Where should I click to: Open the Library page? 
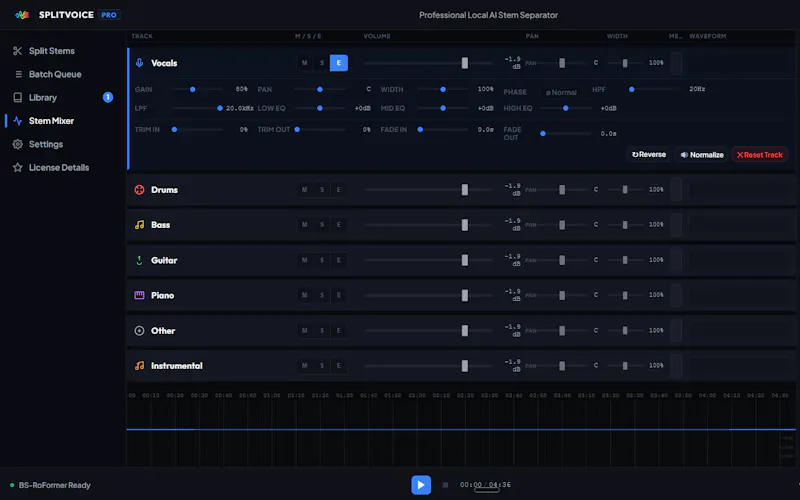(61, 97)
